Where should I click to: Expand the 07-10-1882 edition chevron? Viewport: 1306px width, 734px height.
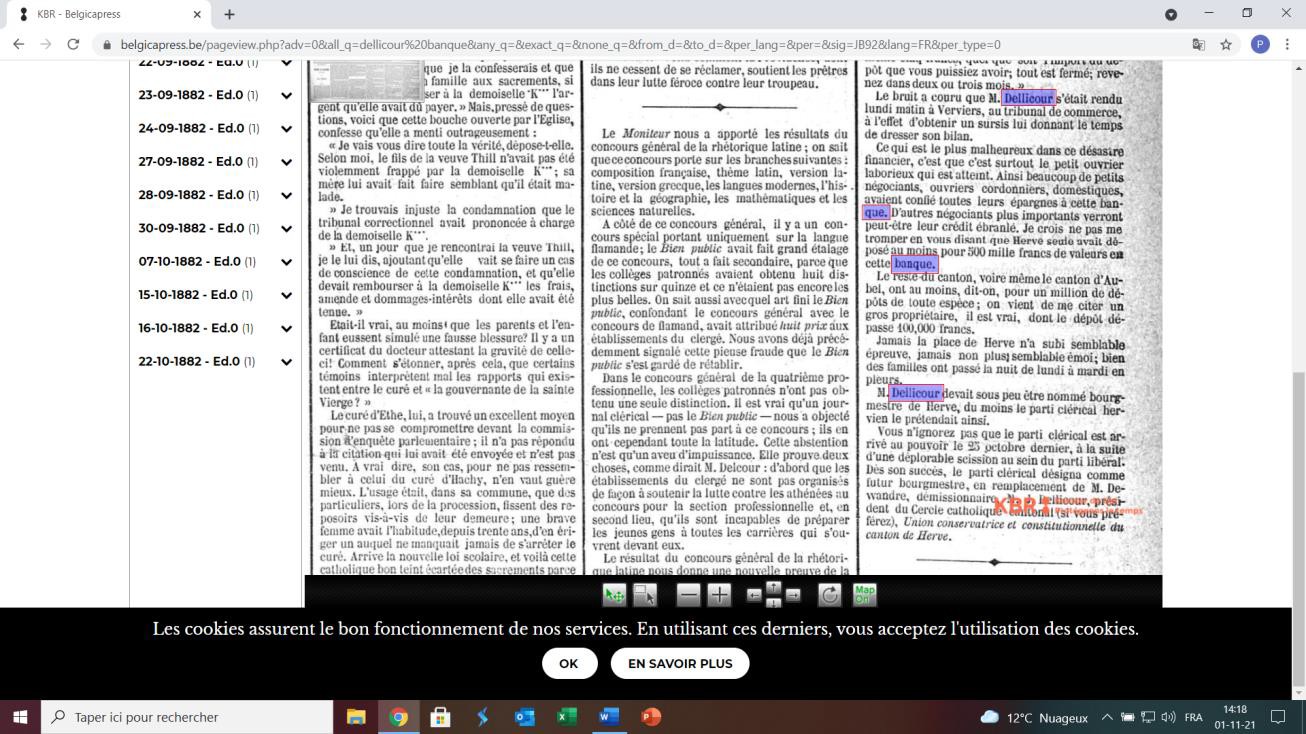coord(286,262)
